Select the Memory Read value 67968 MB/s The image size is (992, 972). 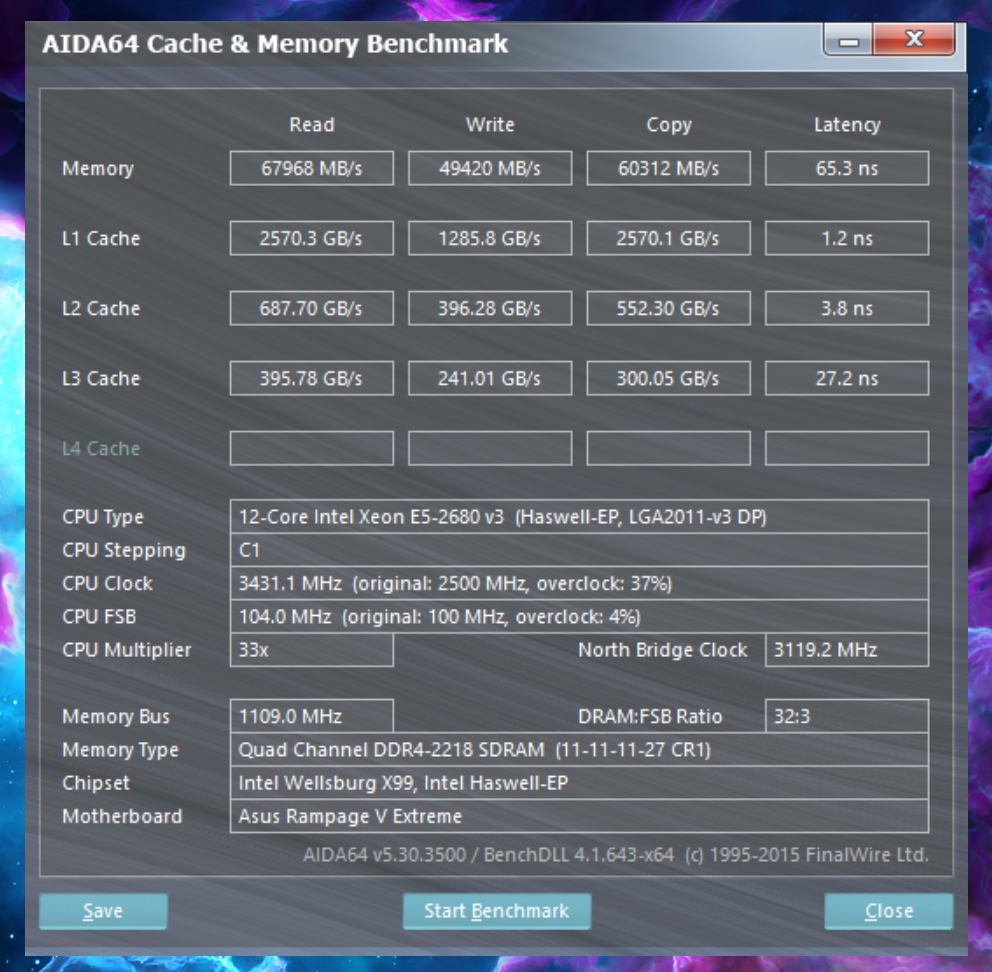pos(311,168)
